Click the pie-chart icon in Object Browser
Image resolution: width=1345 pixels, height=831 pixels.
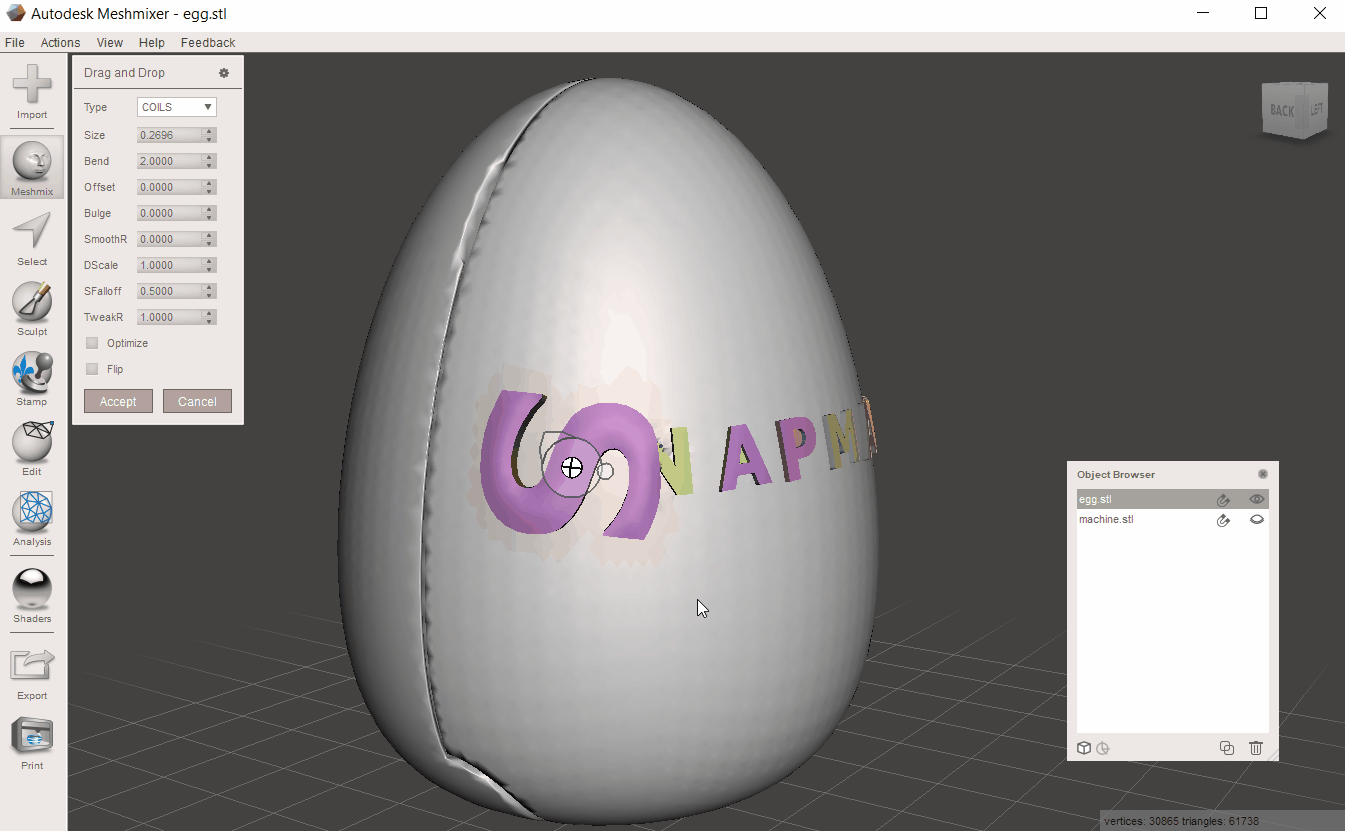coord(1103,748)
